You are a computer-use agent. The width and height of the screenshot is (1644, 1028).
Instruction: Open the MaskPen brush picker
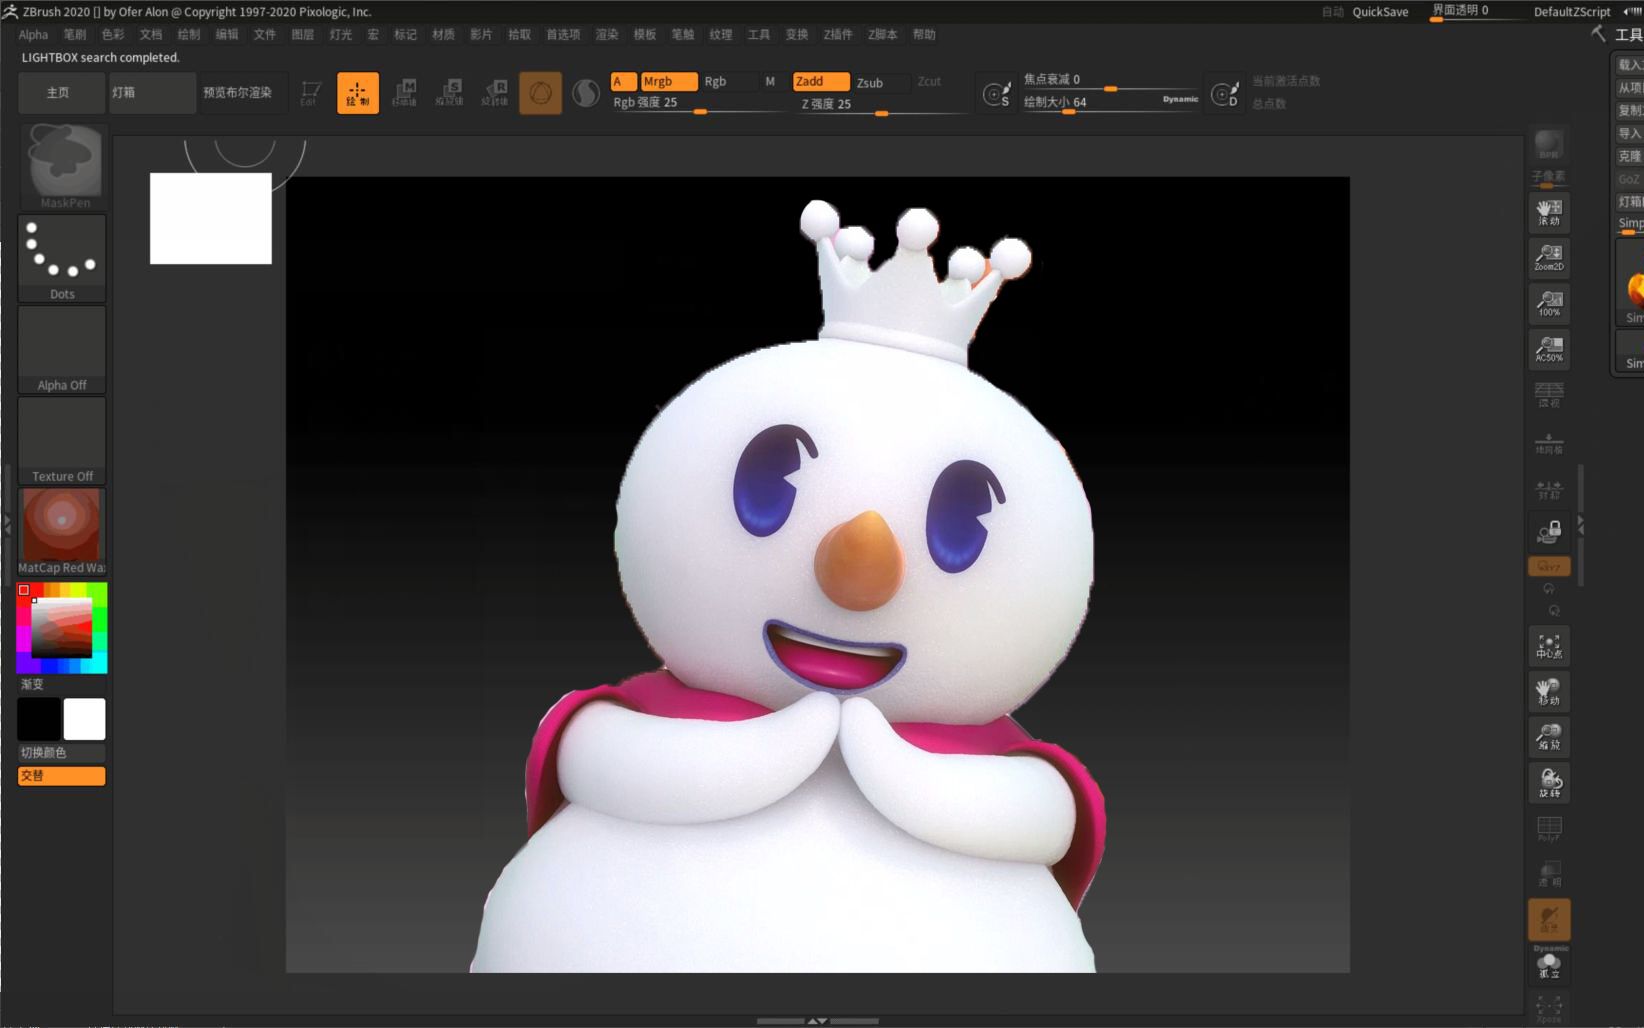[x=62, y=166]
